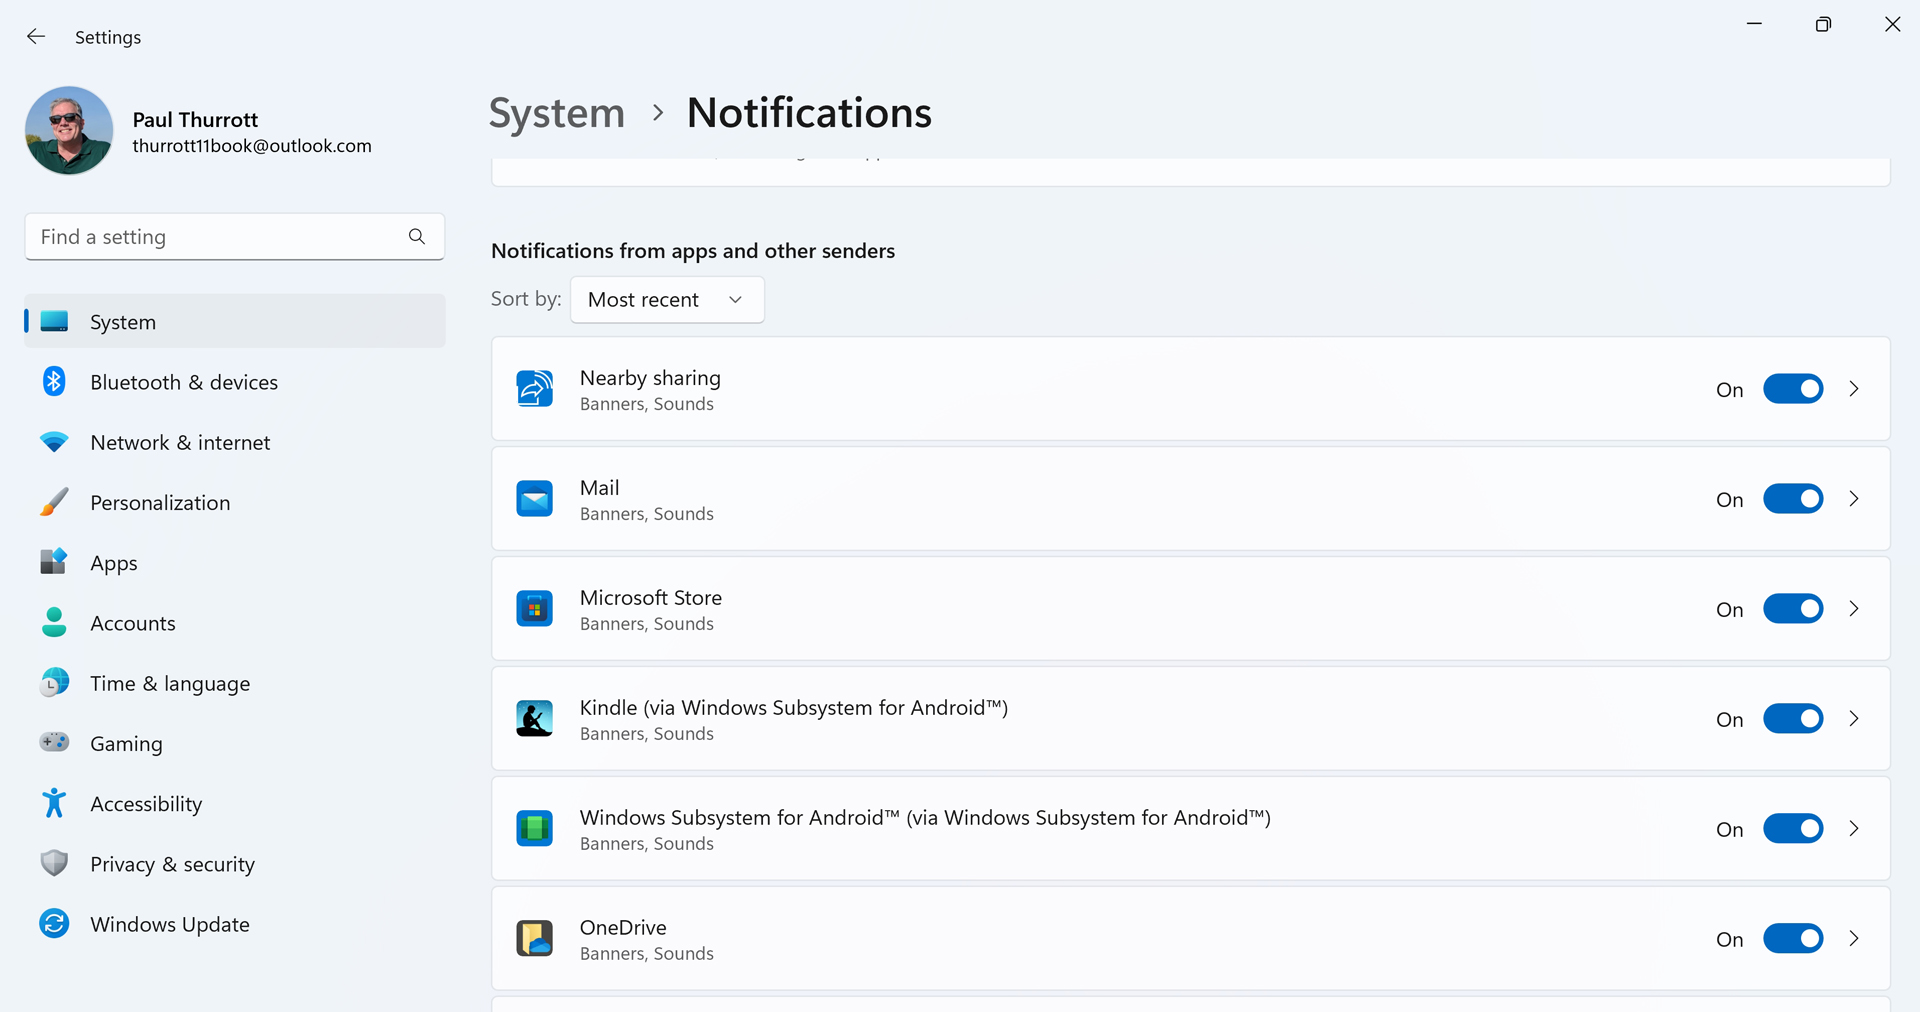Open Bluetooth & devices settings
This screenshot has width=1920, height=1012.
point(184,382)
